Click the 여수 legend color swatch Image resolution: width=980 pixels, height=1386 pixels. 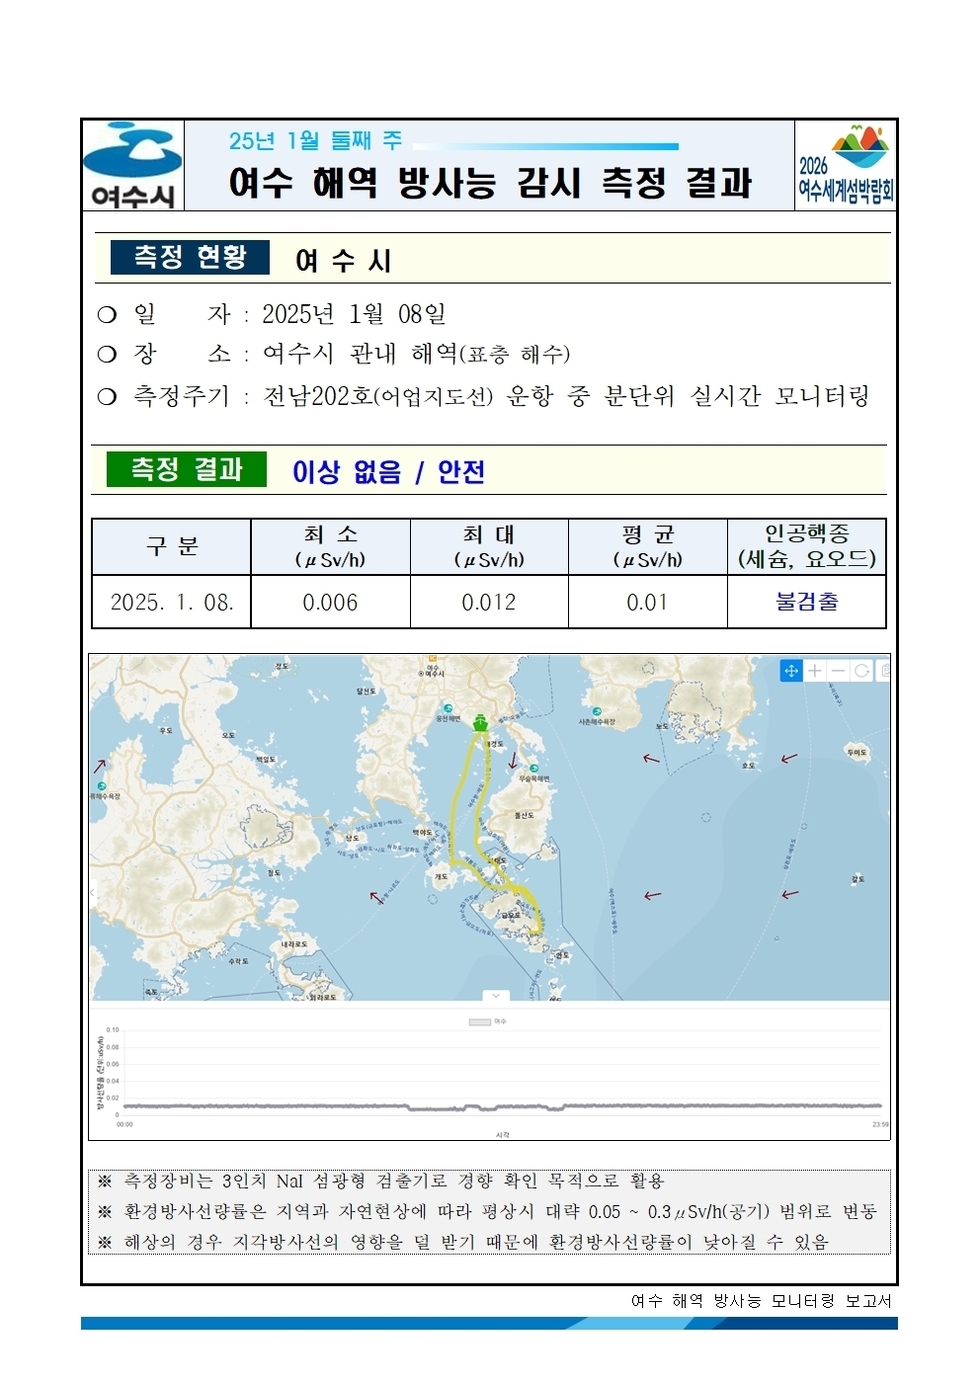click(x=479, y=1022)
